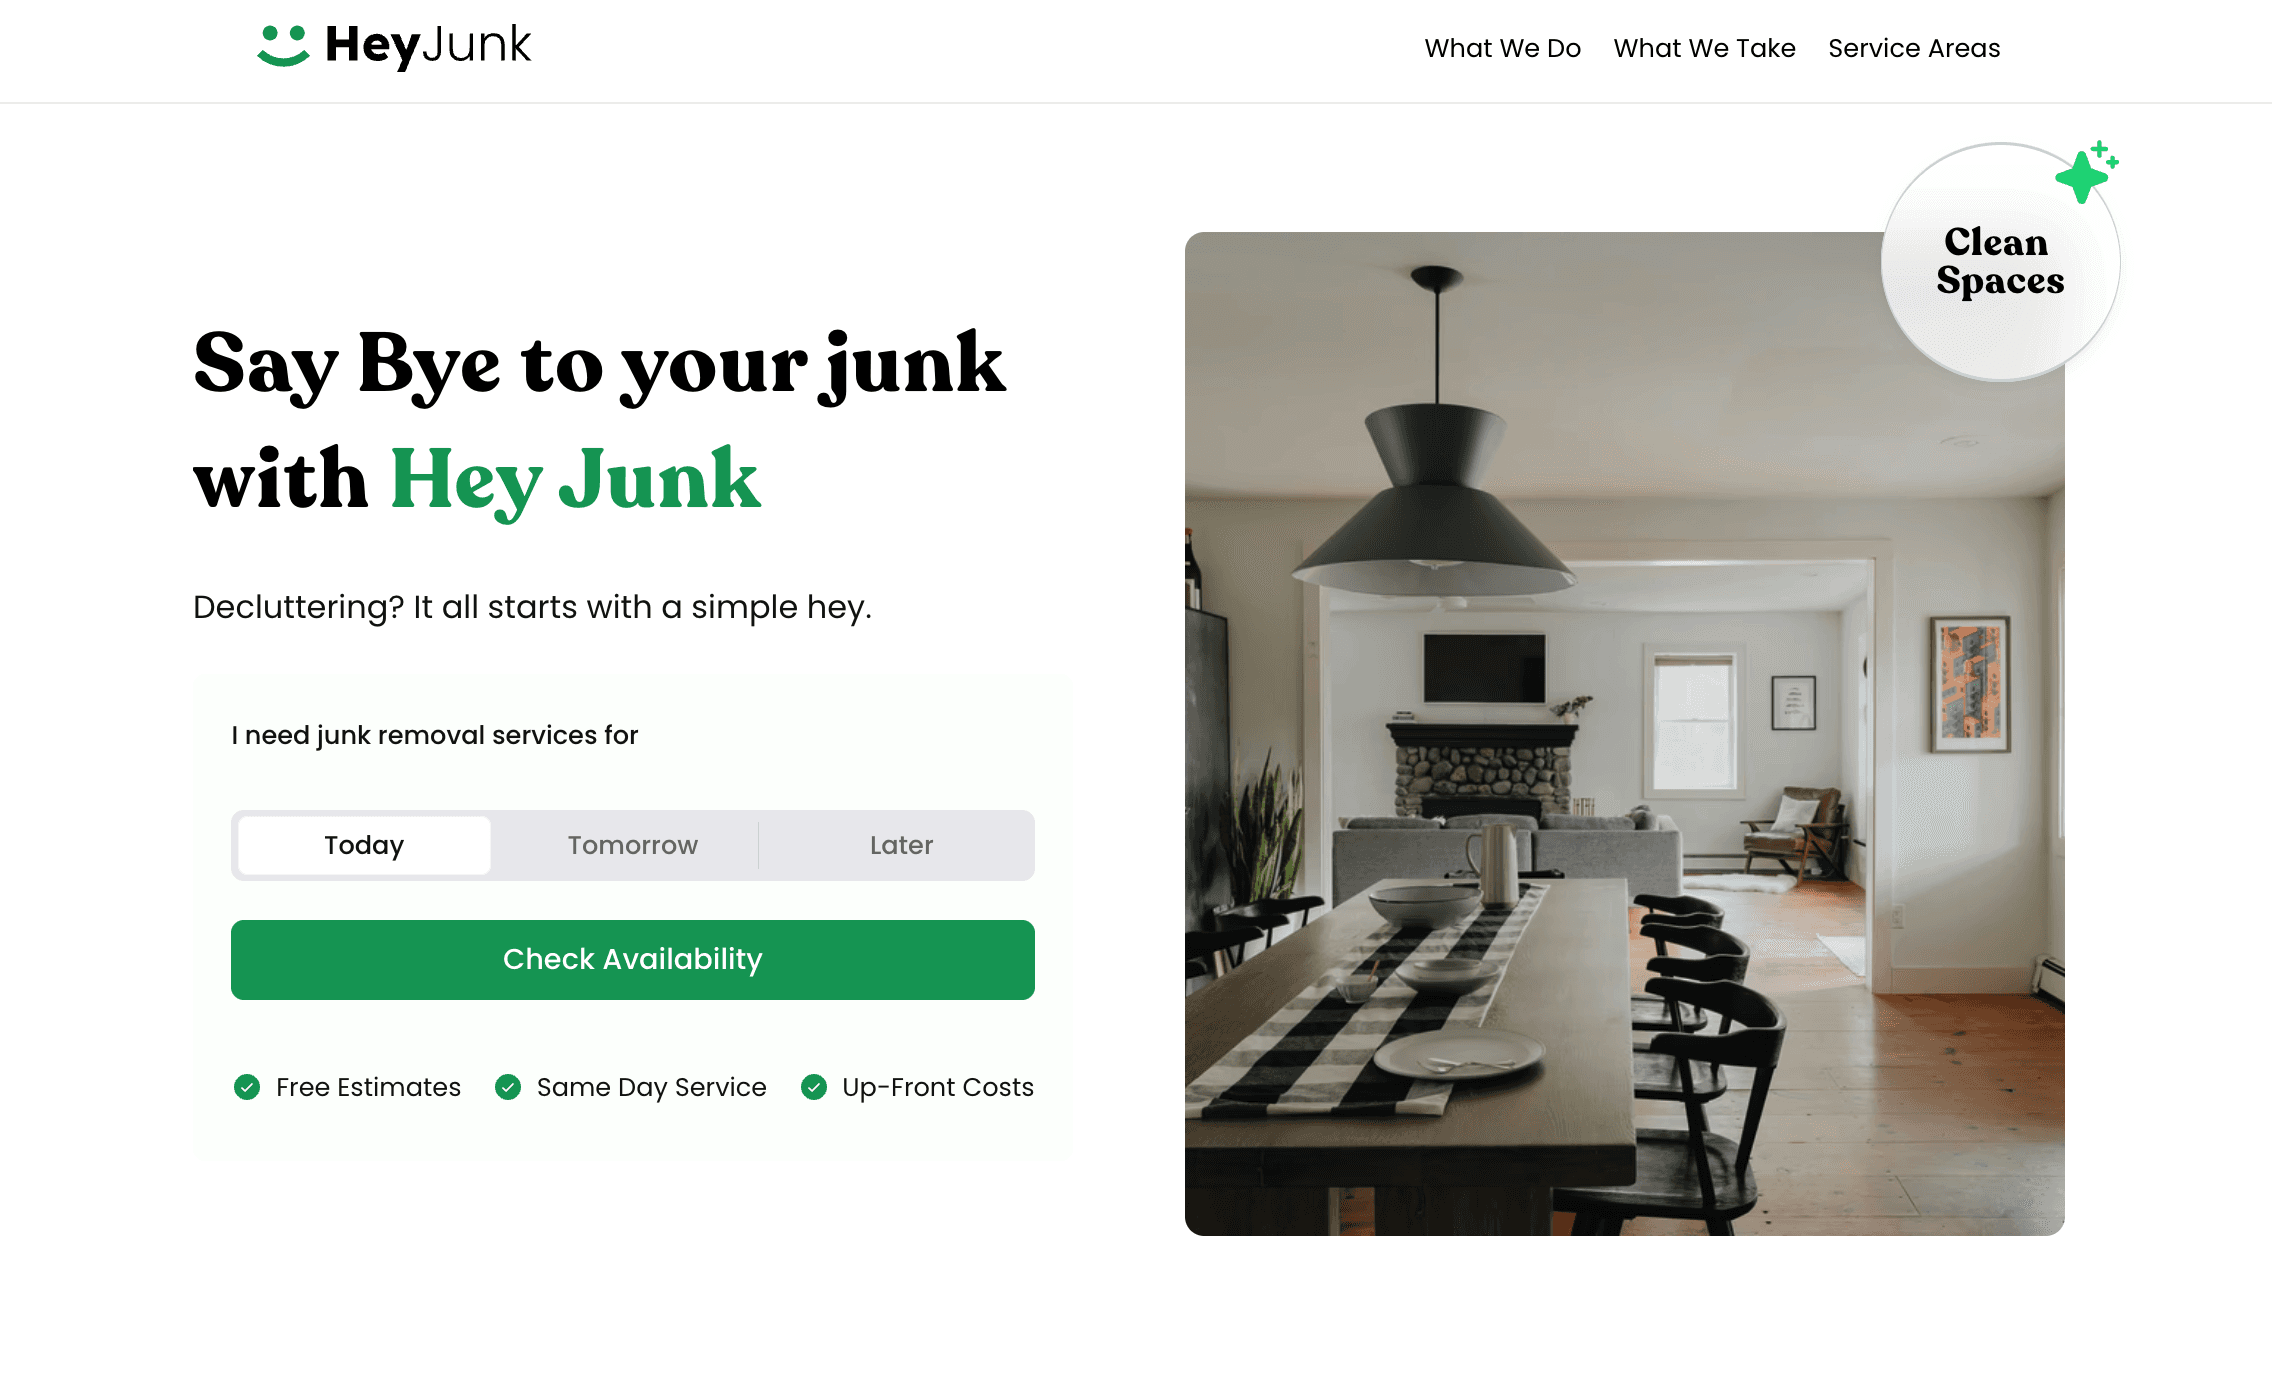Select the Tomorrow option
The width and height of the screenshot is (2272, 1400).
[633, 846]
